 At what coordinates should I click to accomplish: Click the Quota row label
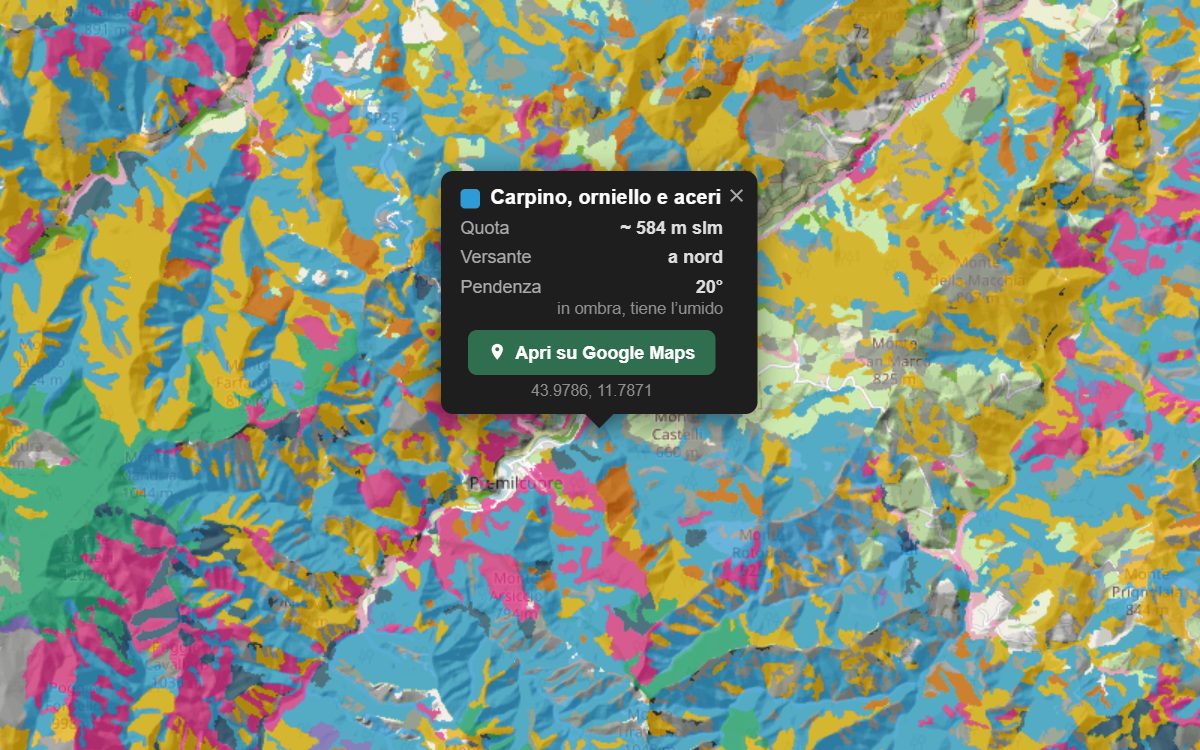pyautogui.click(x=485, y=228)
